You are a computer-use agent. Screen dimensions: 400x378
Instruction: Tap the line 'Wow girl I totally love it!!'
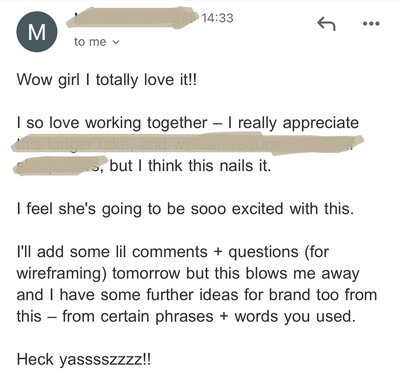(107, 80)
